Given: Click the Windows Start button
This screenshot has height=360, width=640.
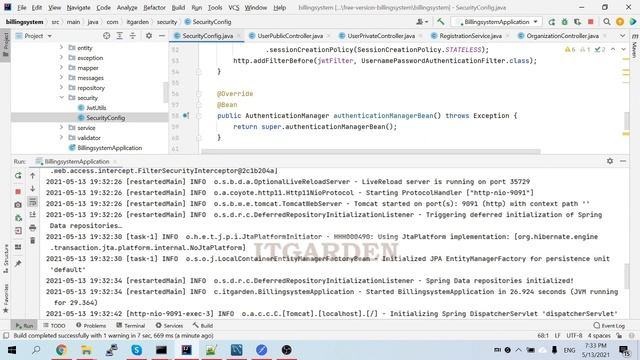Looking at the screenshot, I should (x=11, y=350).
